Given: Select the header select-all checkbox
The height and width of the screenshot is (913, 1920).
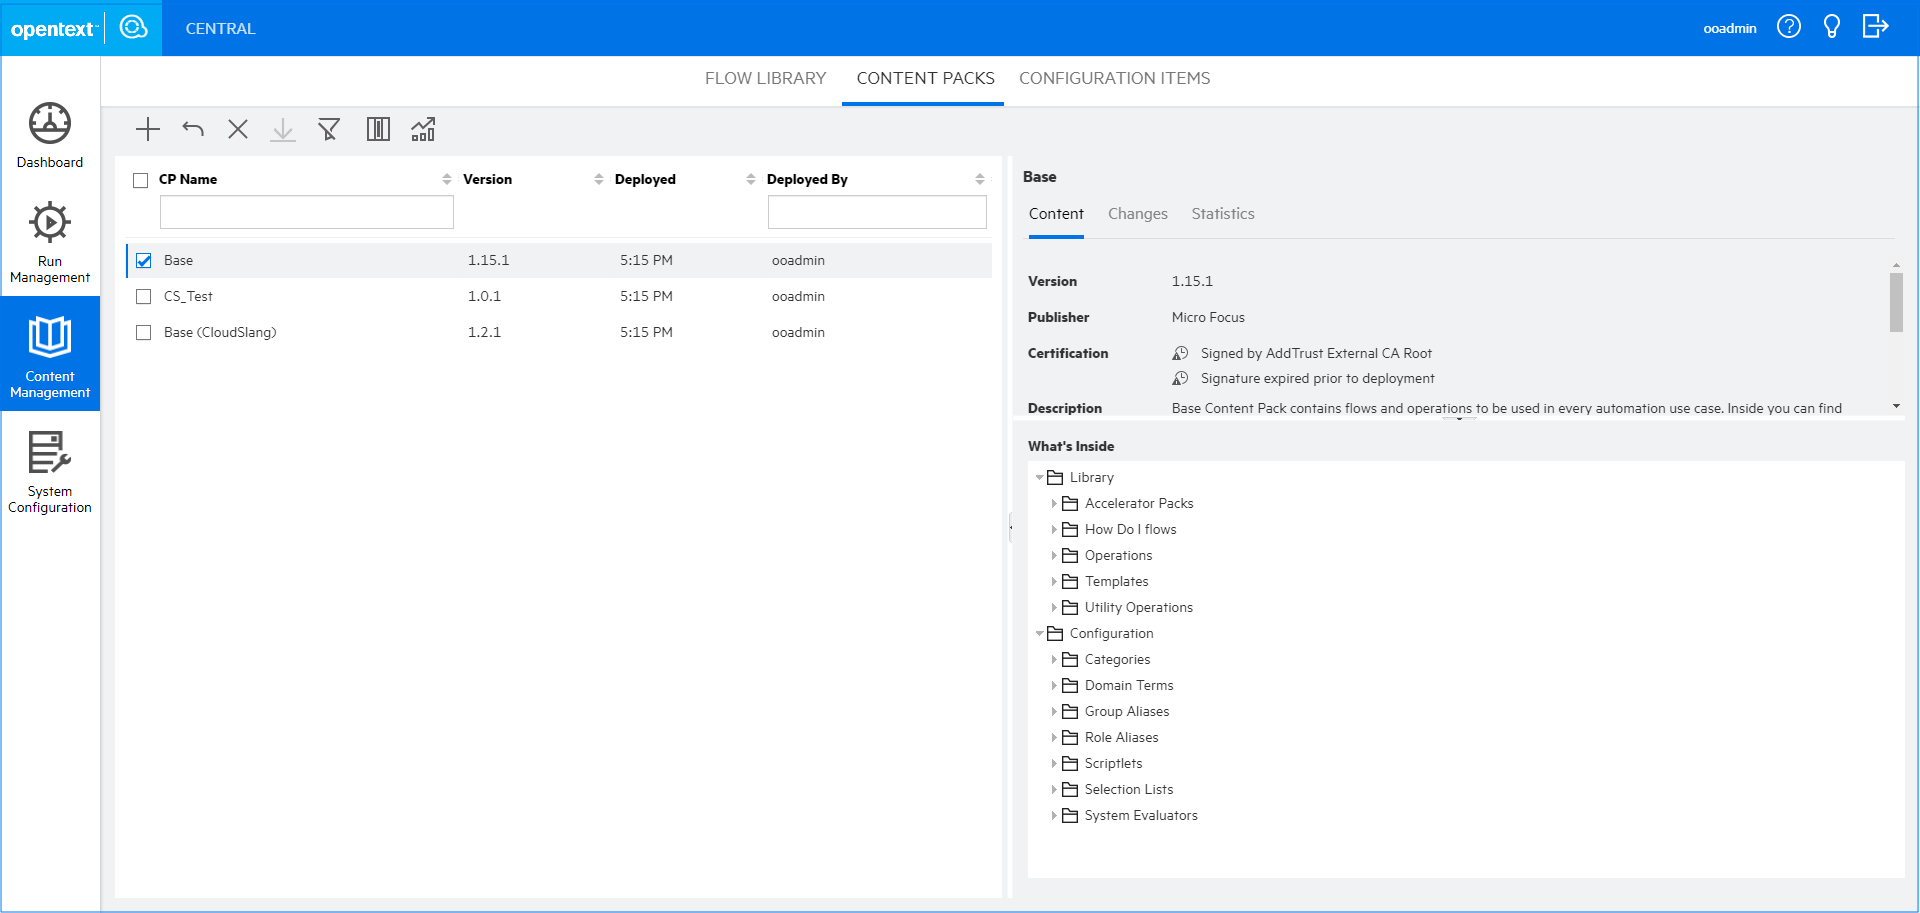Looking at the screenshot, I should tap(141, 179).
